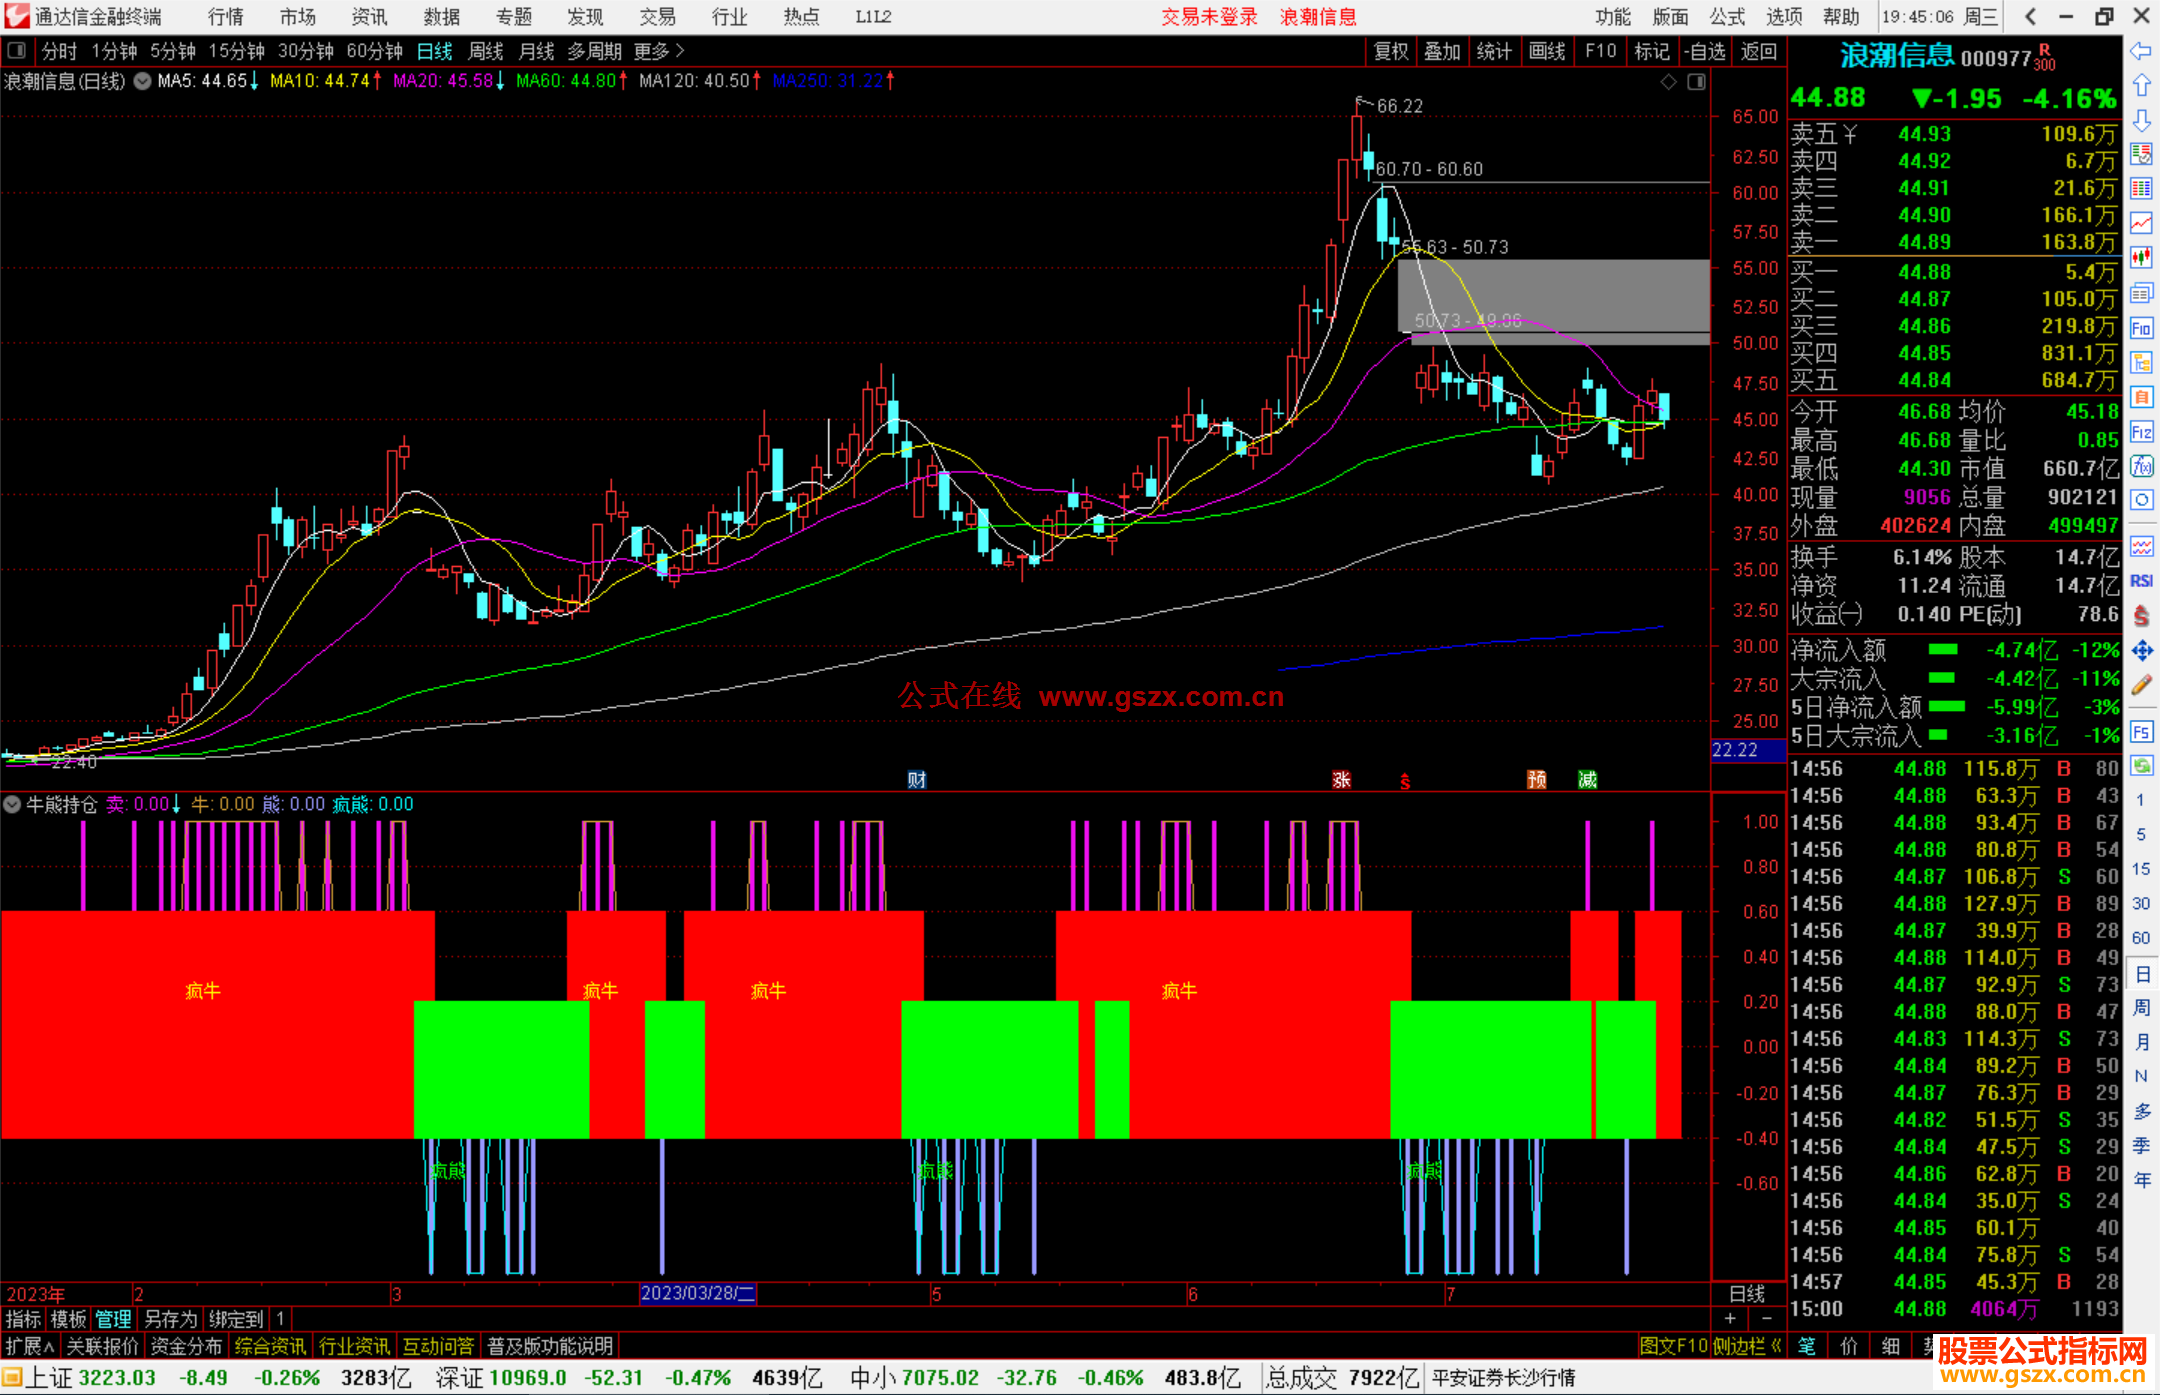
Task: Open the formula f(x) sidebar icon
Action: [x=2141, y=466]
